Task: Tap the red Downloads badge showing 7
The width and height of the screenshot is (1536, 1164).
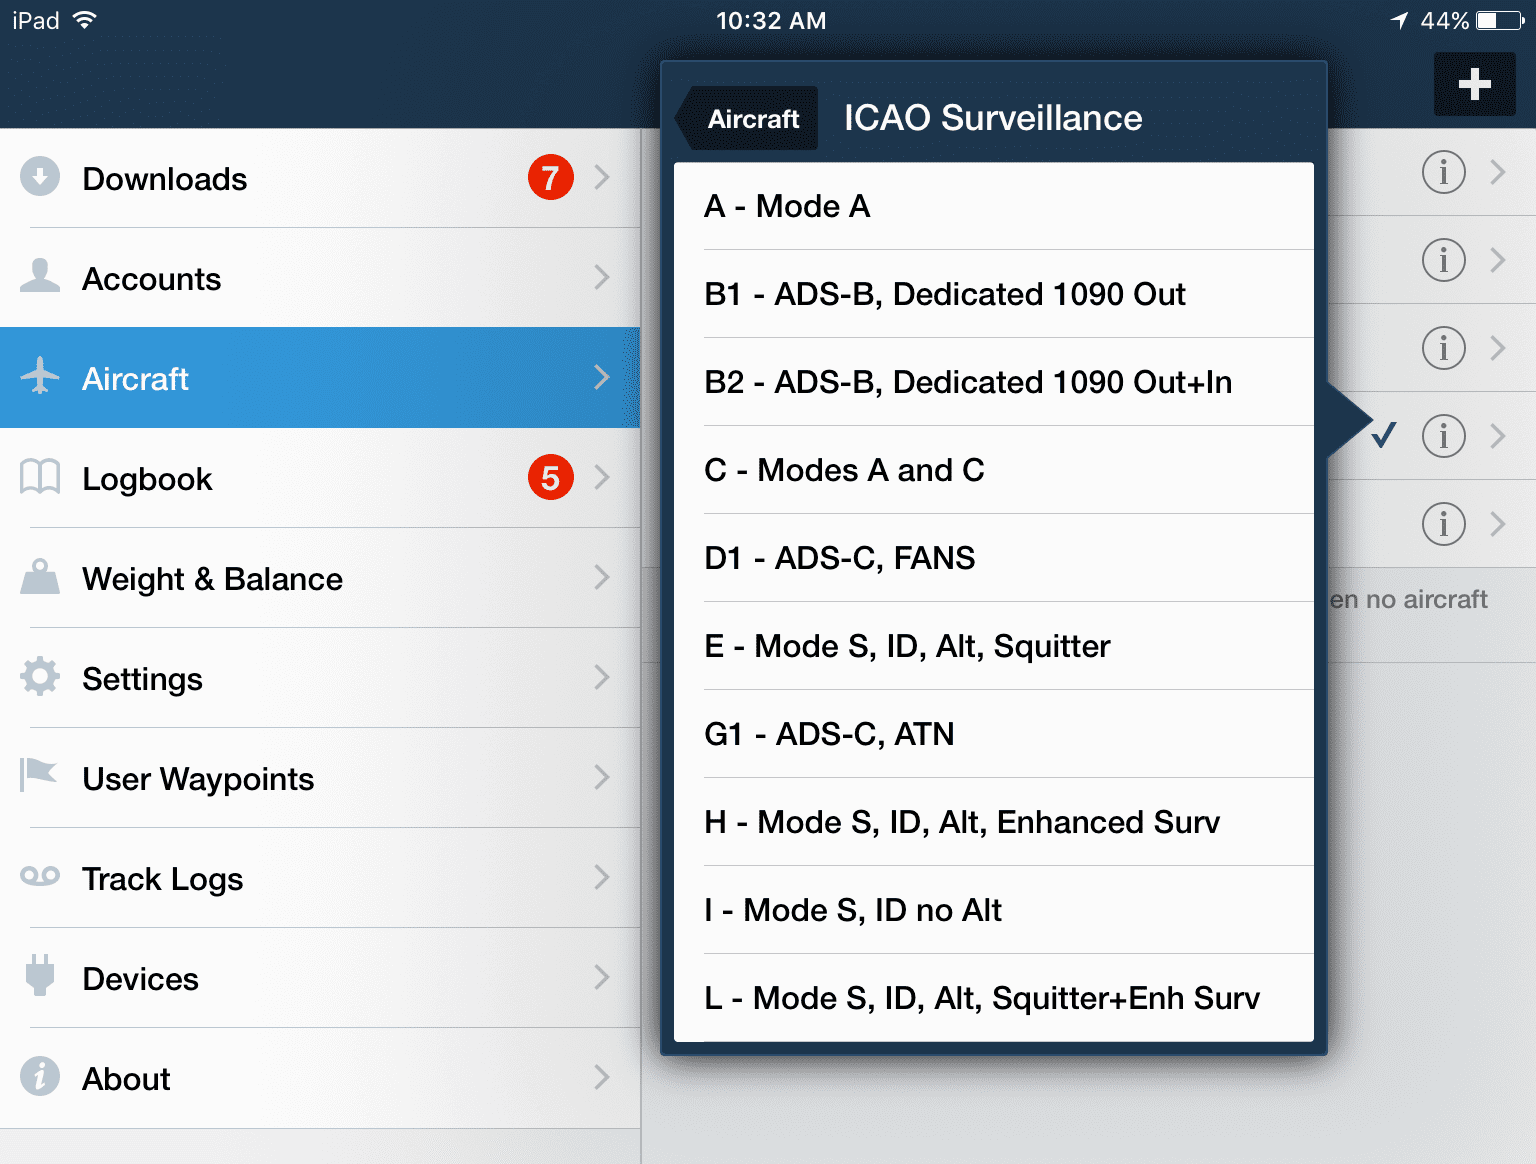Action: 550,178
